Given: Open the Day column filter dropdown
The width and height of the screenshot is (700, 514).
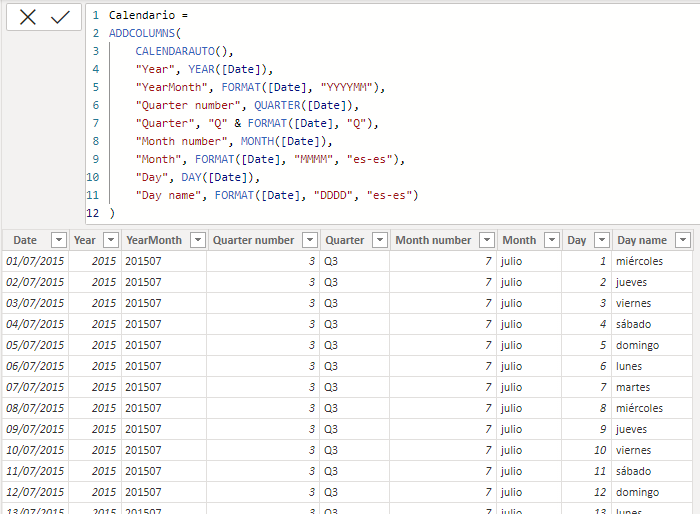Looking at the screenshot, I should (x=601, y=240).
